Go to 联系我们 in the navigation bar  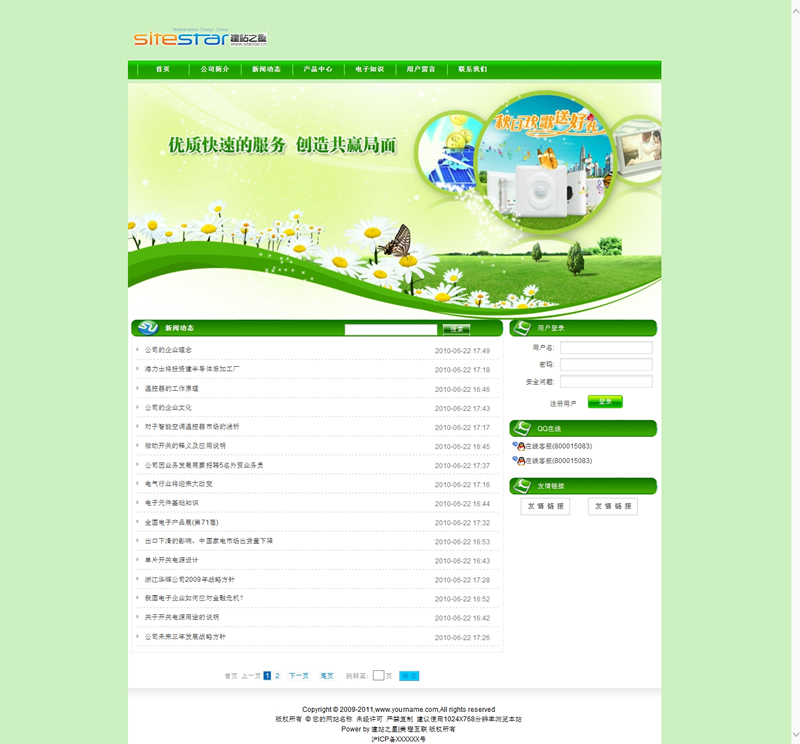(472, 70)
